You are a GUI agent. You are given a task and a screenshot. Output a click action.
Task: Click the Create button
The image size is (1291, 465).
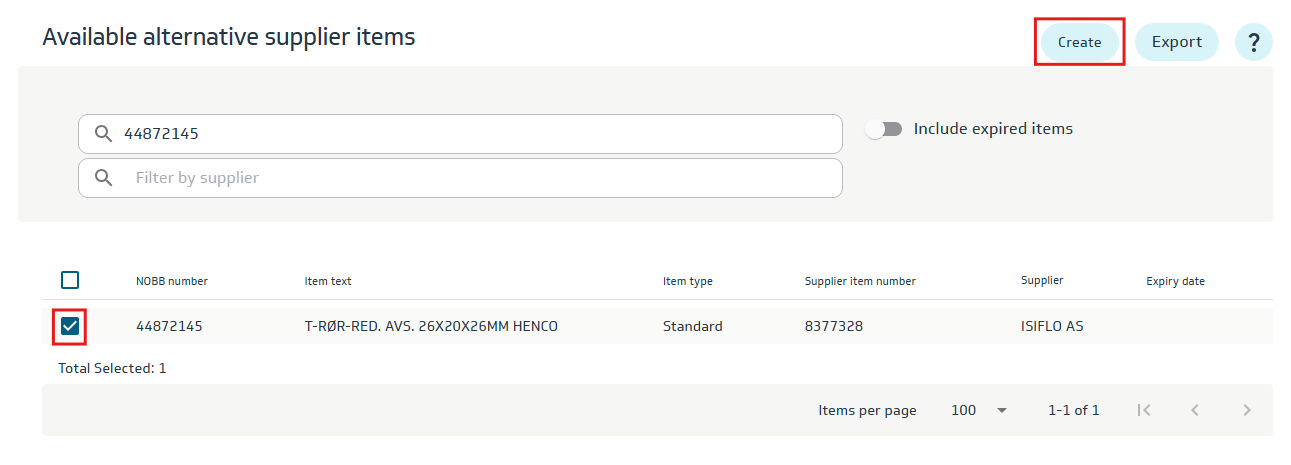pyautogui.click(x=1079, y=42)
